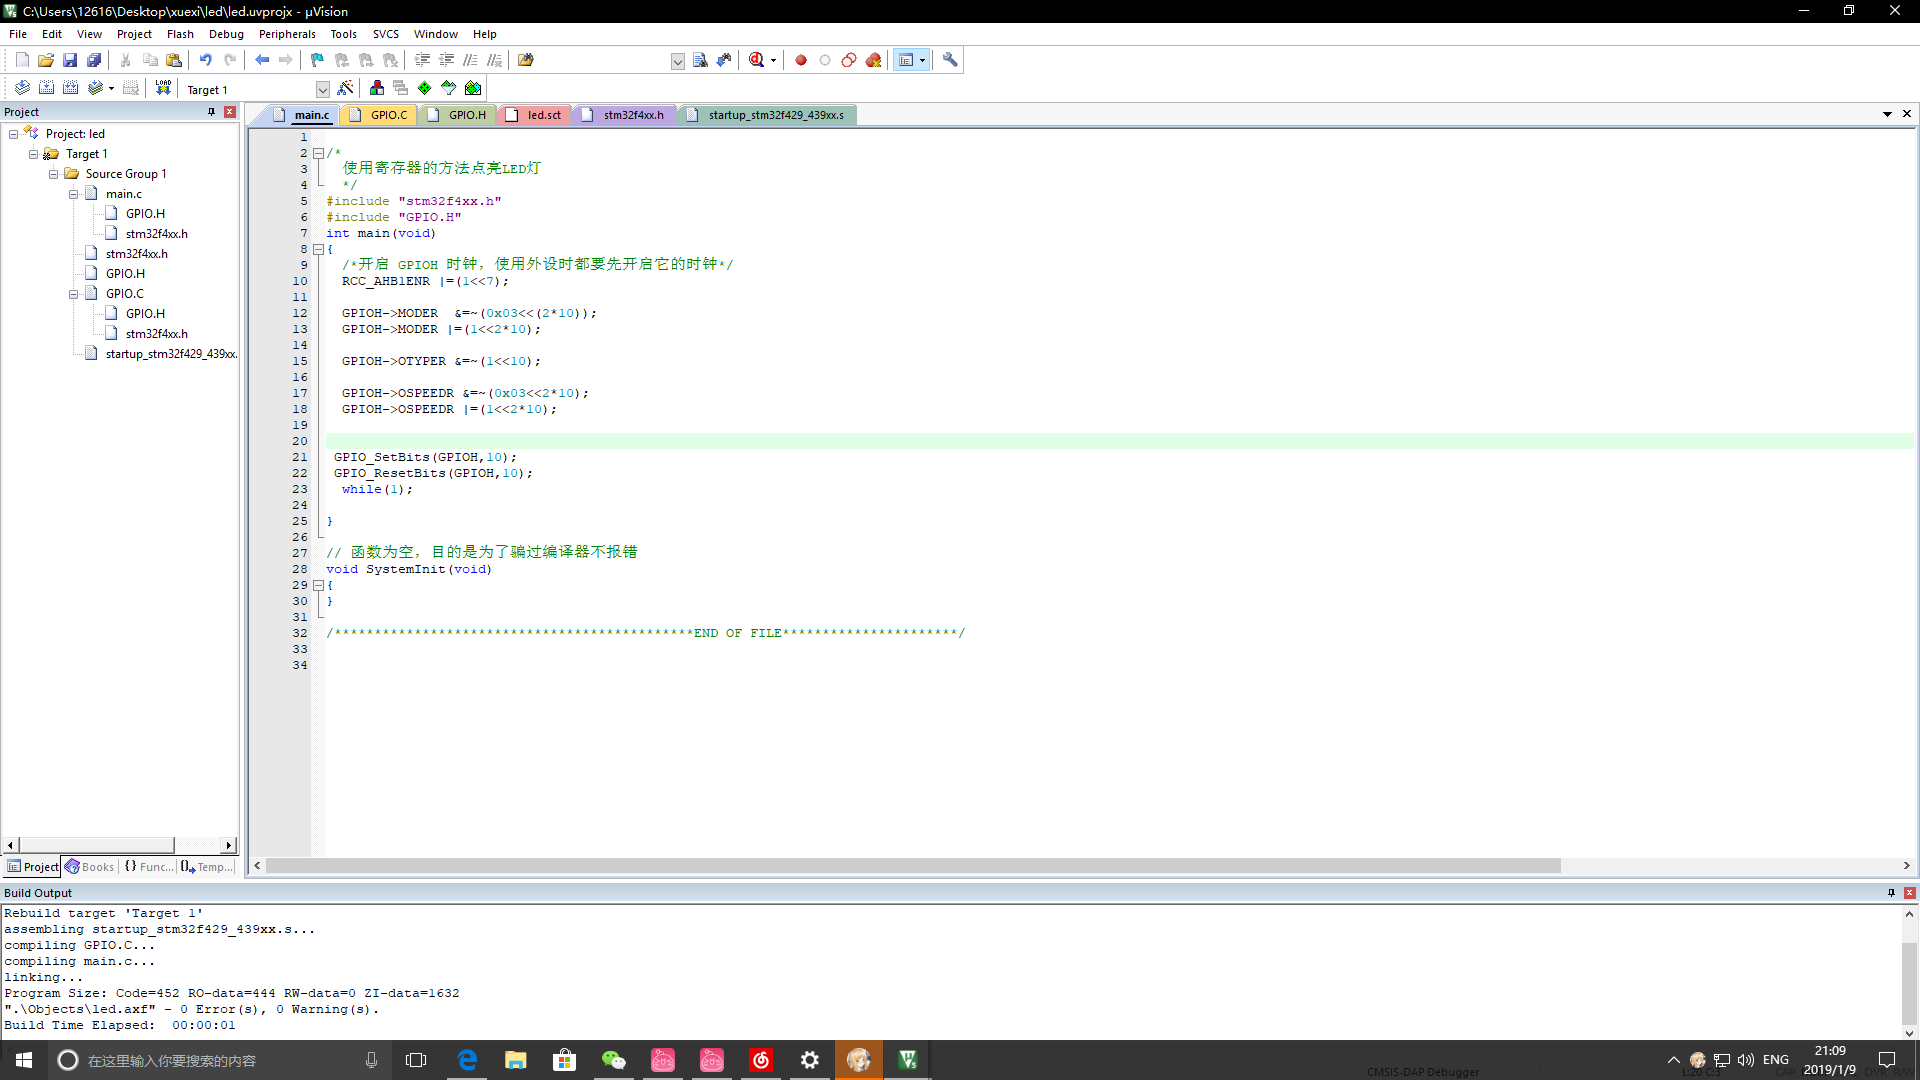The width and height of the screenshot is (1920, 1080).
Task: Click the Insert/Remove Breakpoint red dot
Action: click(x=801, y=60)
